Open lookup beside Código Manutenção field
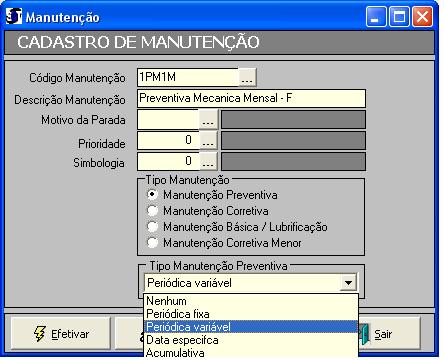The height and width of the screenshot is (360, 444). [x=247, y=77]
